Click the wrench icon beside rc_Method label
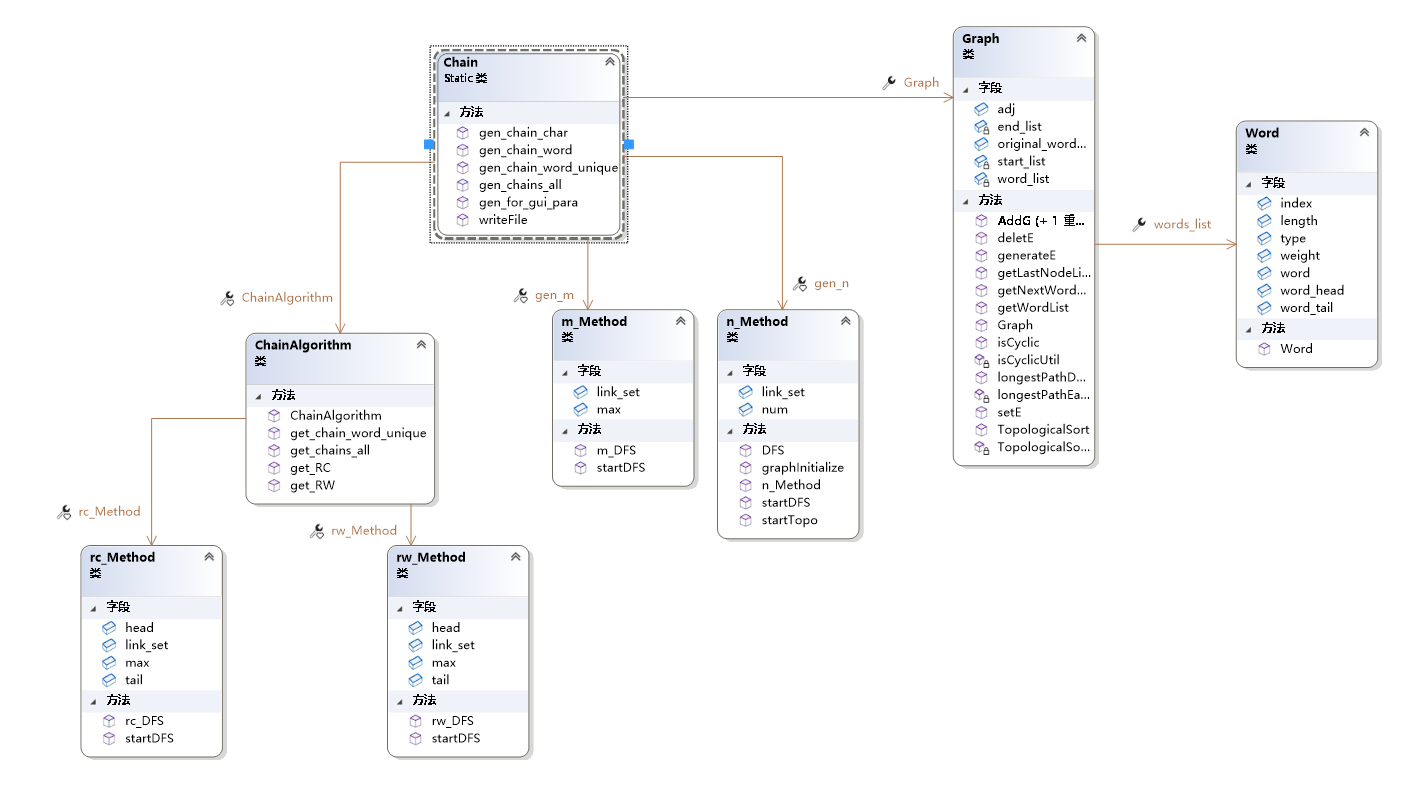 tap(64, 512)
